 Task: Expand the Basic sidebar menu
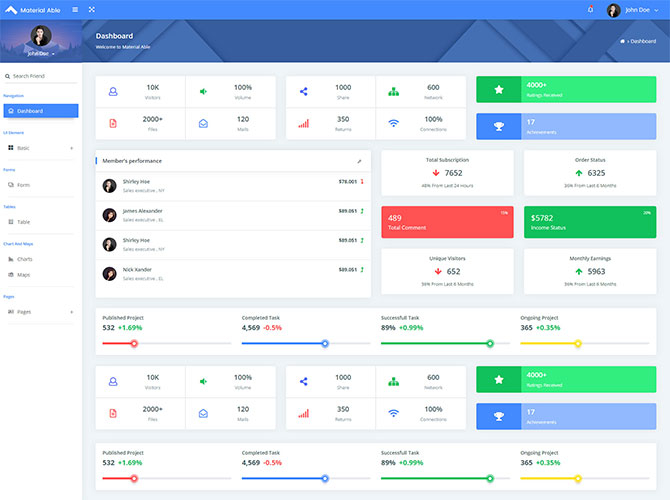pyautogui.click(x=71, y=148)
